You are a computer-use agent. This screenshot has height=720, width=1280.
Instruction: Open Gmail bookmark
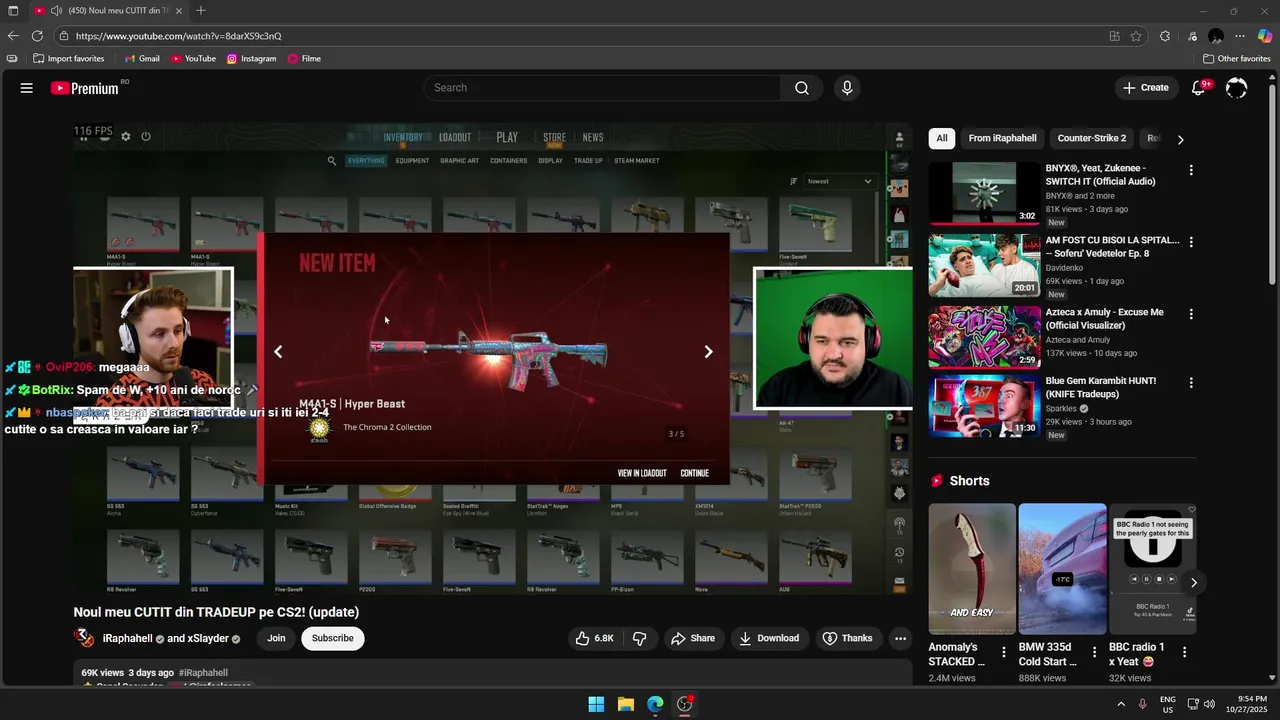click(142, 59)
